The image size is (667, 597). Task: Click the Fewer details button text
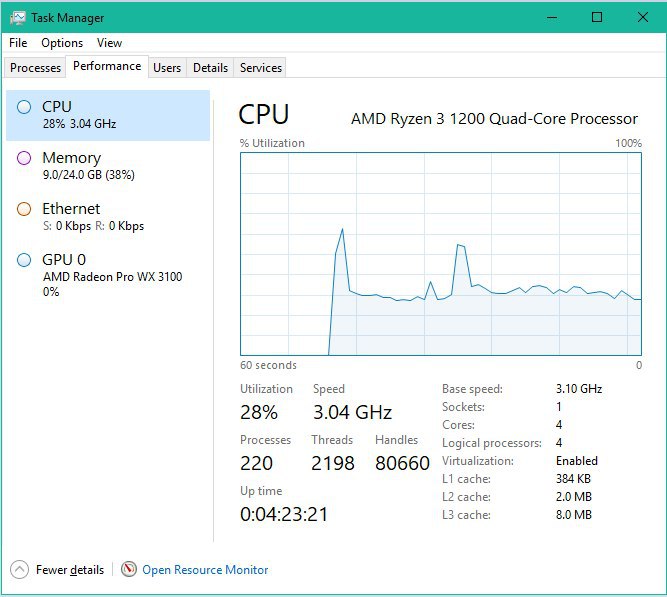pyautogui.click(x=70, y=570)
